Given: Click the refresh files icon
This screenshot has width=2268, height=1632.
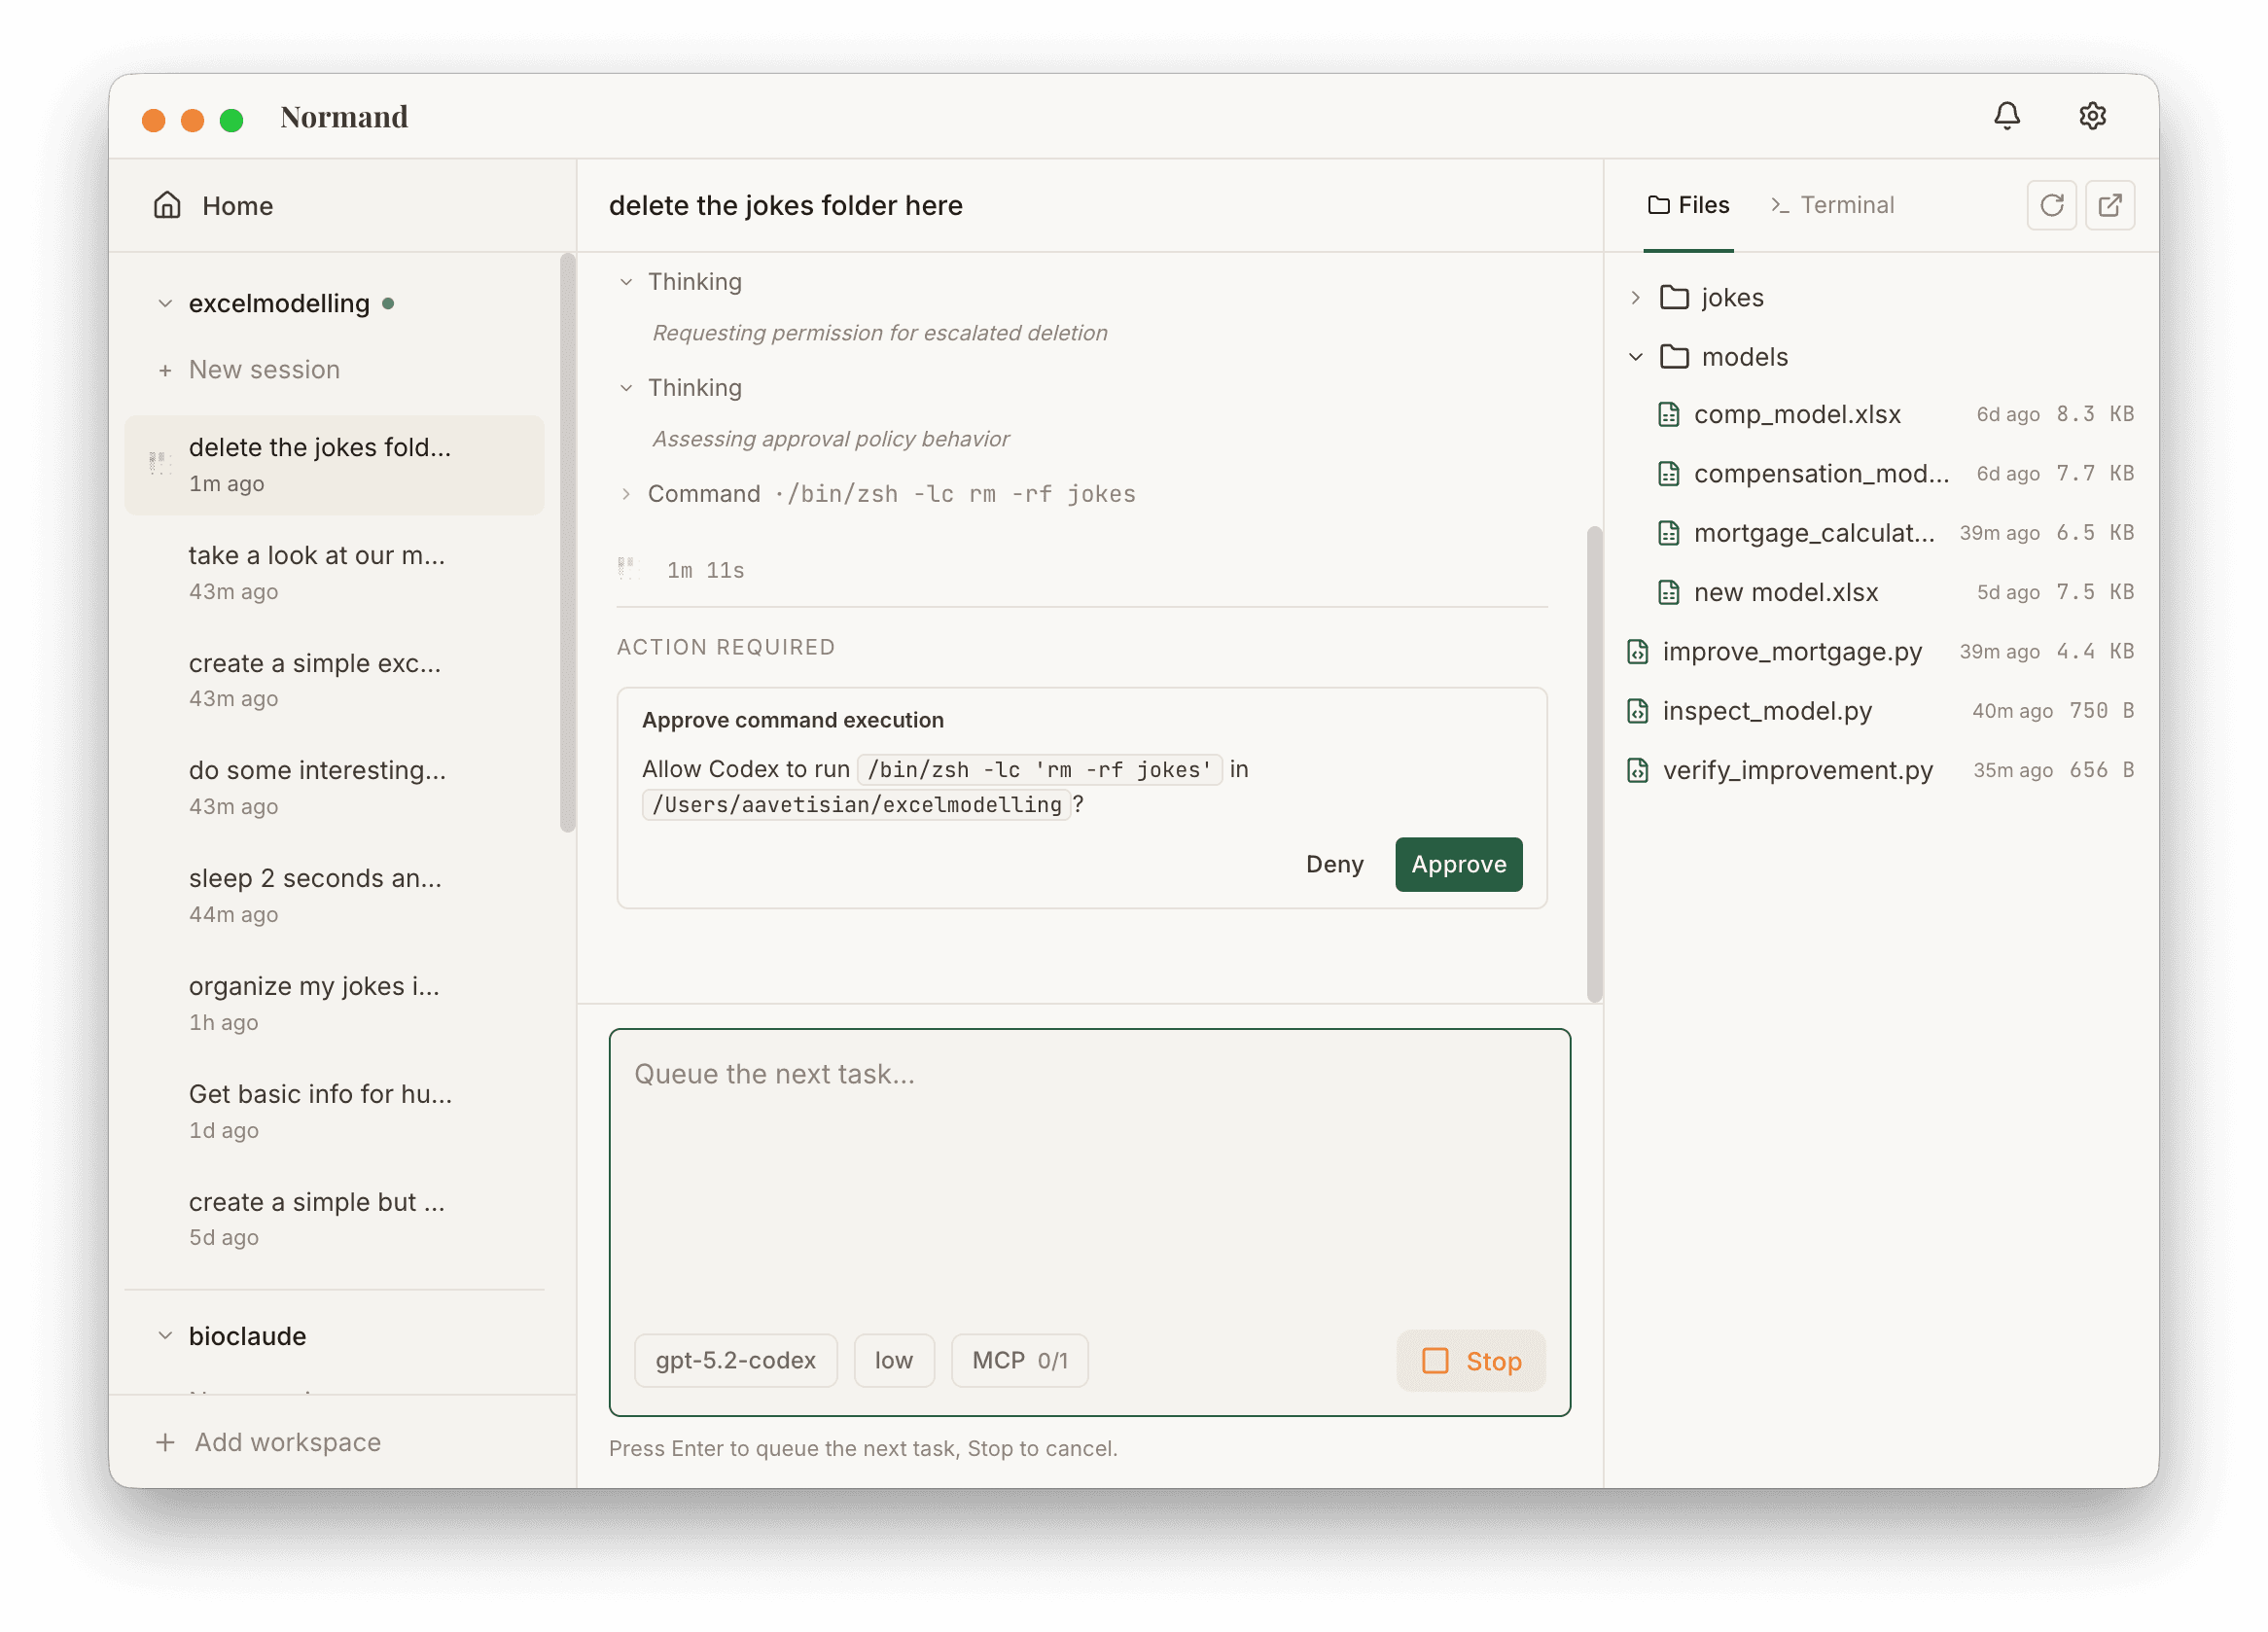Looking at the screenshot, I should point(2051,205).
